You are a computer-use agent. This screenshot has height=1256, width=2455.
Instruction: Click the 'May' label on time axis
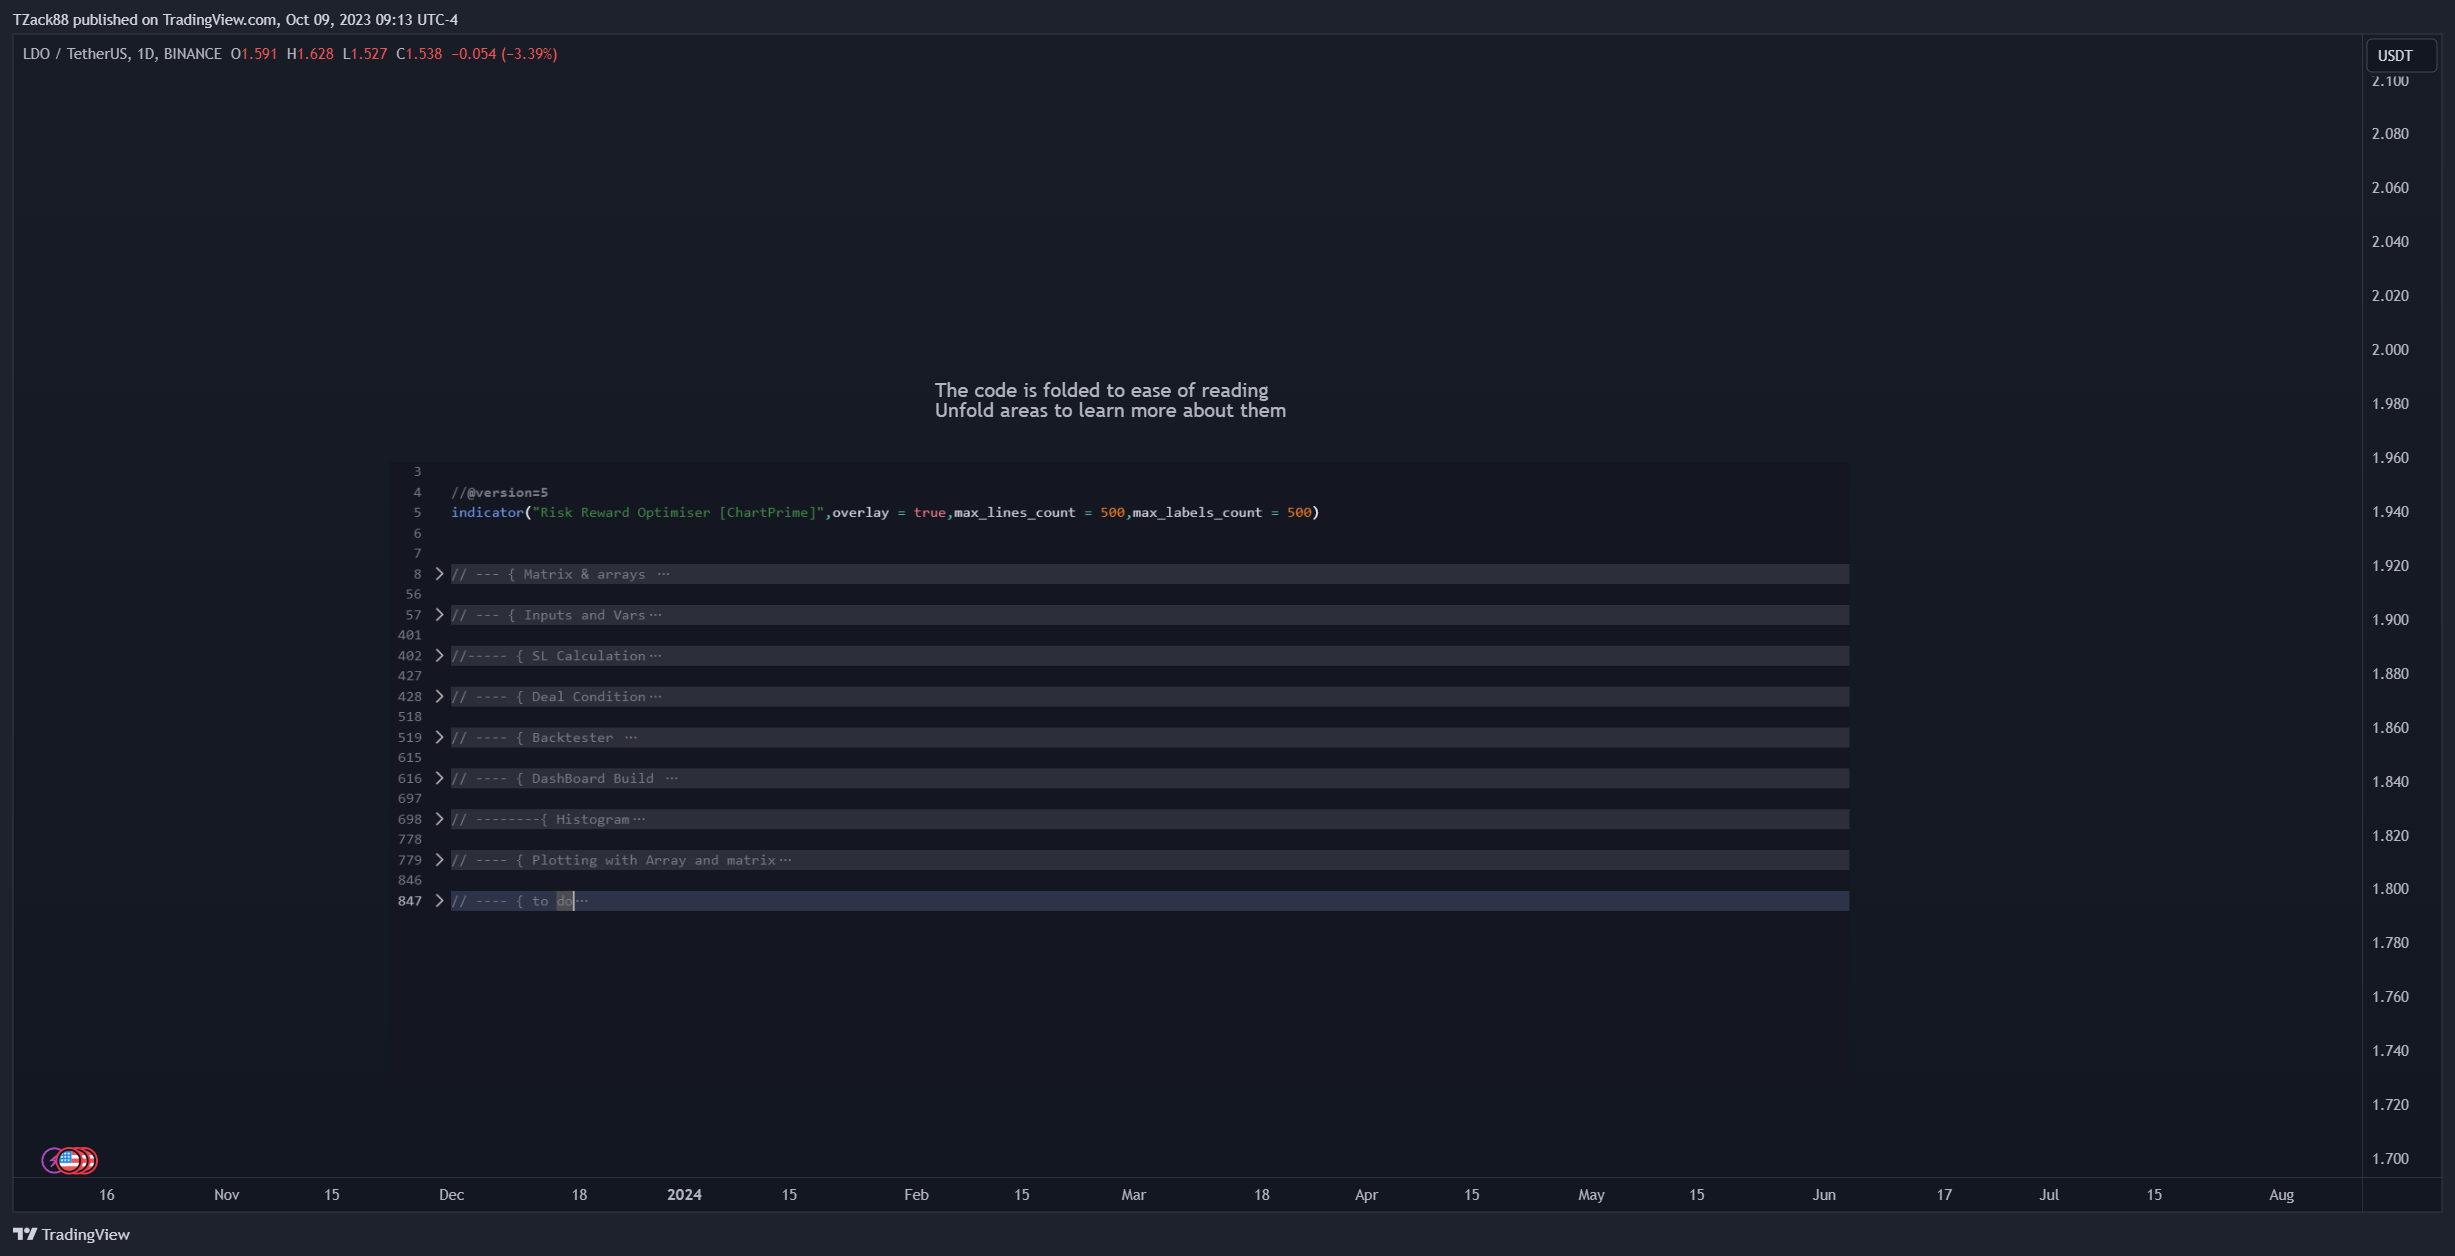coord(1591,1194)
